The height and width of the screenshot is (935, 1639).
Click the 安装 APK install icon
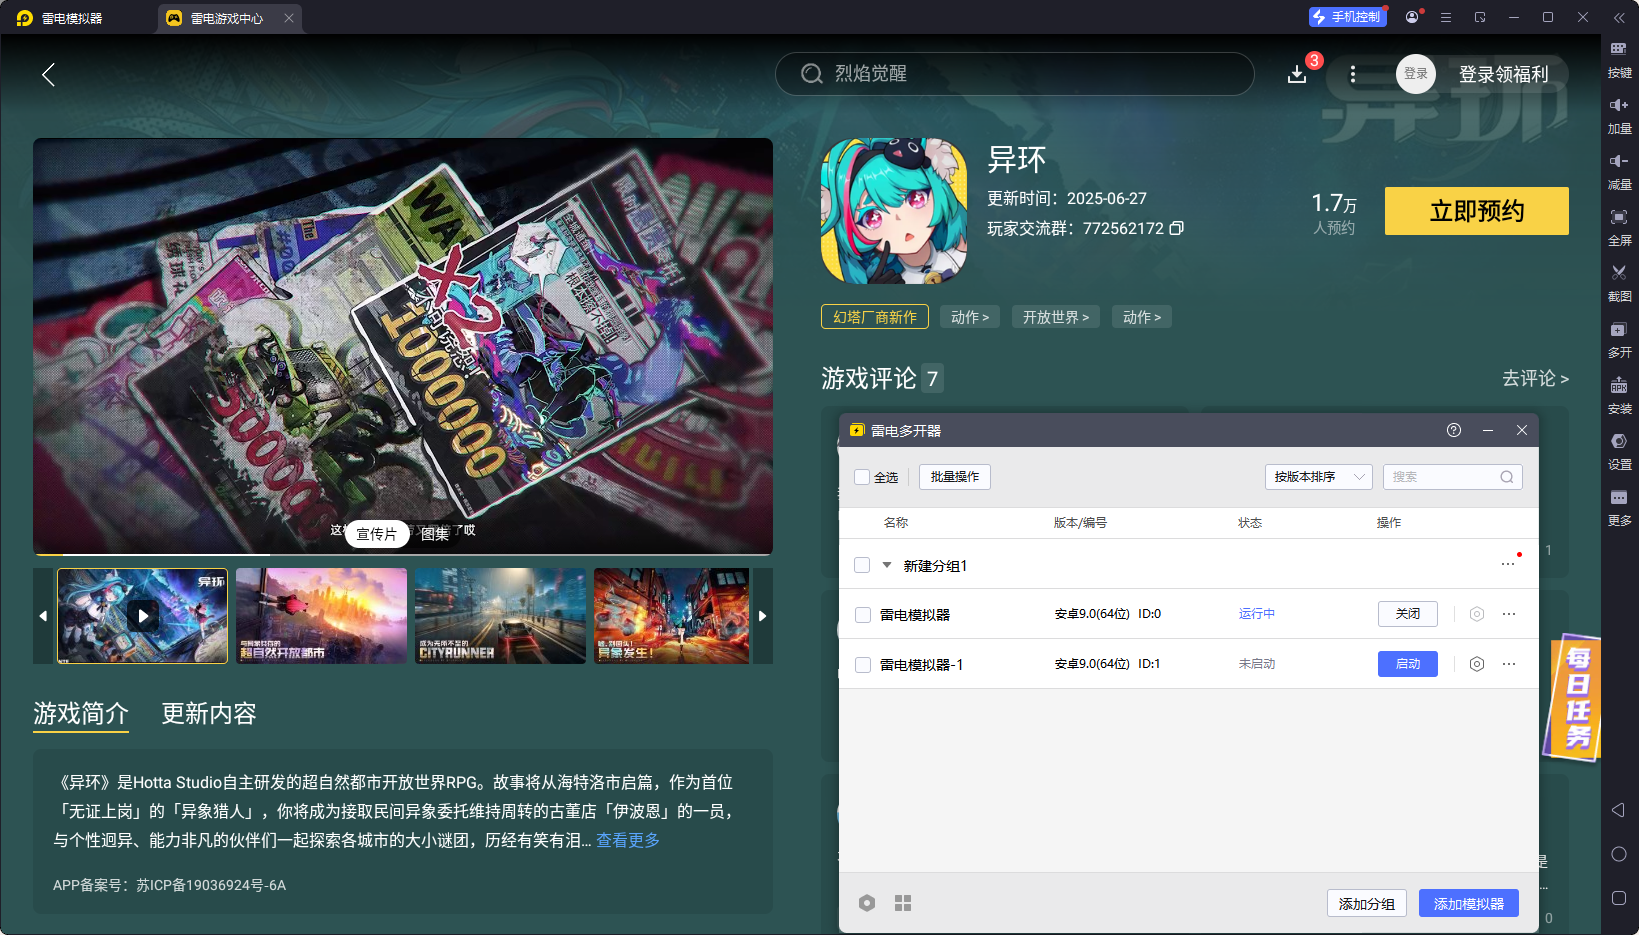point(1619,396)
